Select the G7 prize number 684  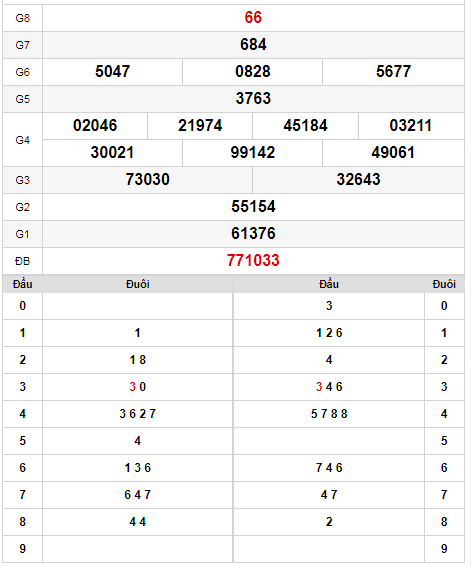[253, 44]
